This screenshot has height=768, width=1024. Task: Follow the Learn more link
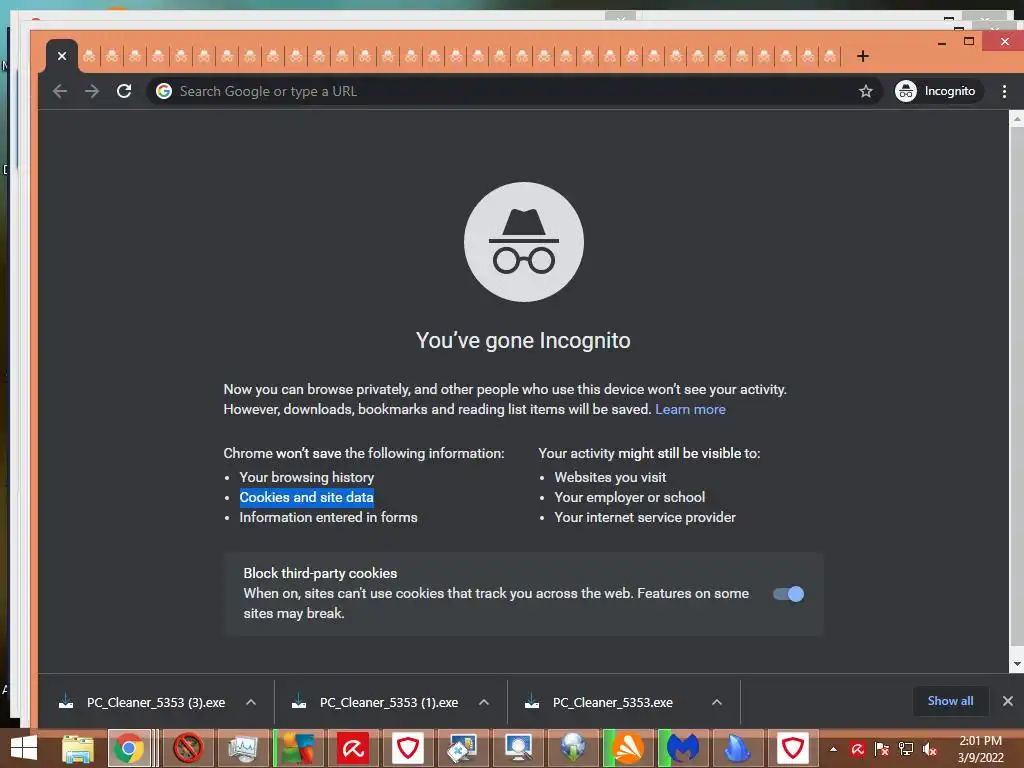point(690,409)
